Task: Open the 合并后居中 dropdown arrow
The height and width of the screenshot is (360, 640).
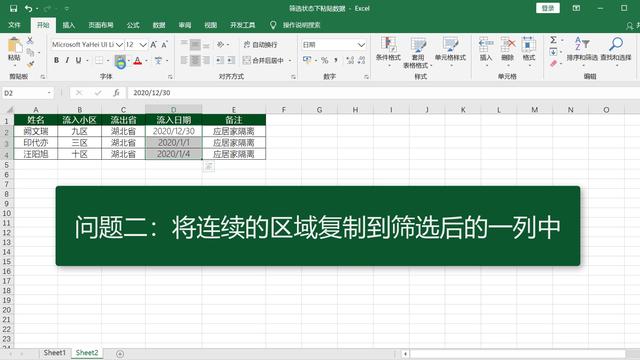Action: pyautogui.click(x=290, y=60)
